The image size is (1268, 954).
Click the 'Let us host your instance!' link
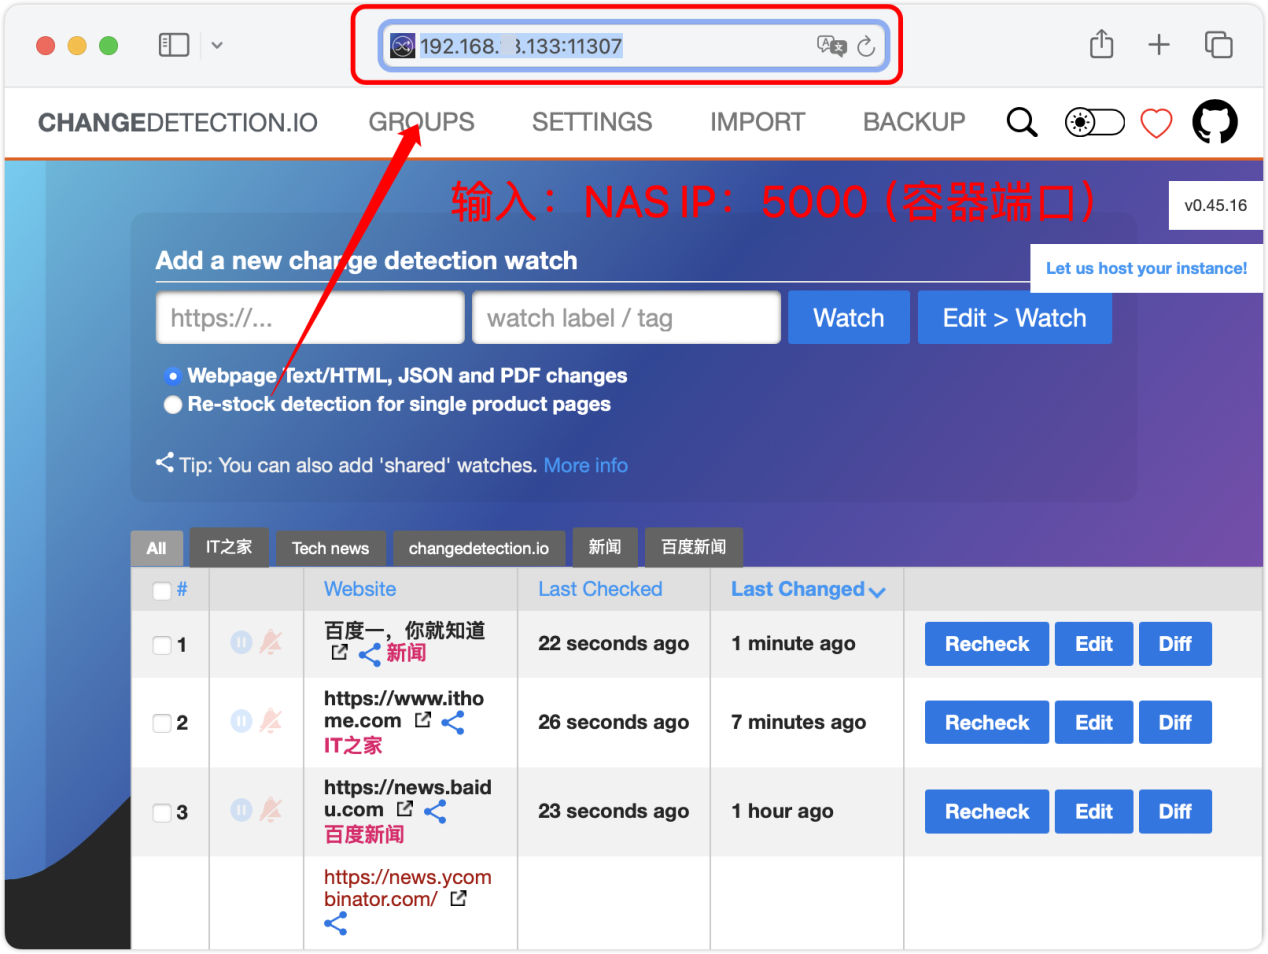click(1146, 268)
